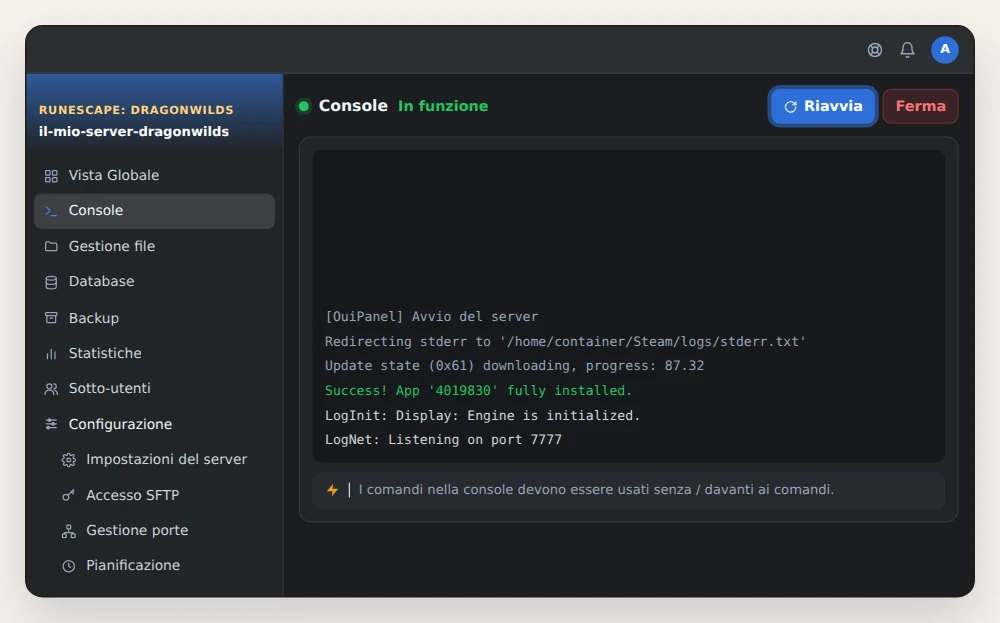Click the green "Success! App '4019830'" line
The height and width of the screenshot is (623, 1000).
tap(478, 390)
